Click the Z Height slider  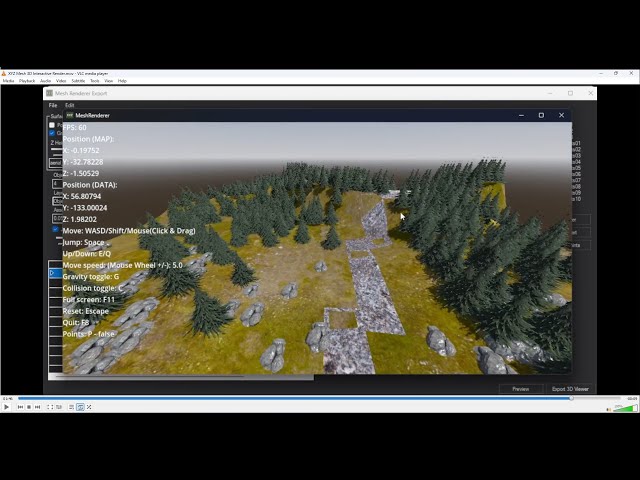pos(56,149)
